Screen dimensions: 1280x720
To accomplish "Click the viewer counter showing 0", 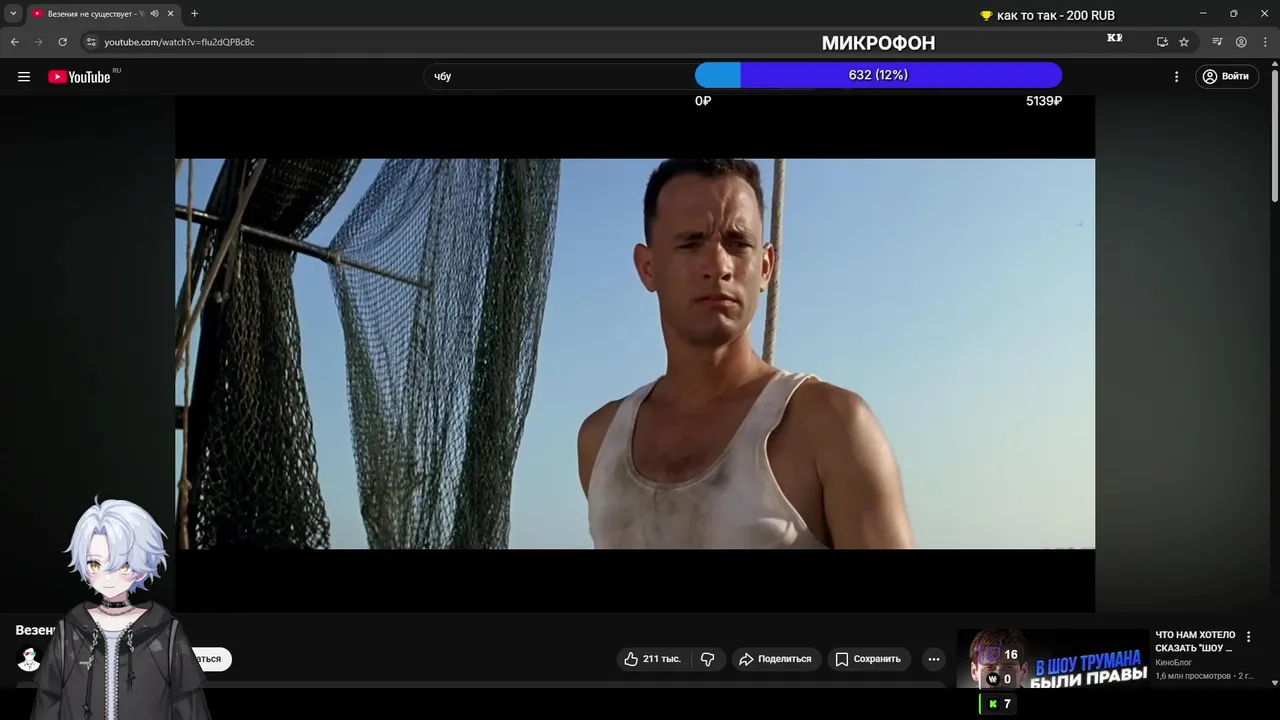I will pyautogui.click(x=999, y=679).
